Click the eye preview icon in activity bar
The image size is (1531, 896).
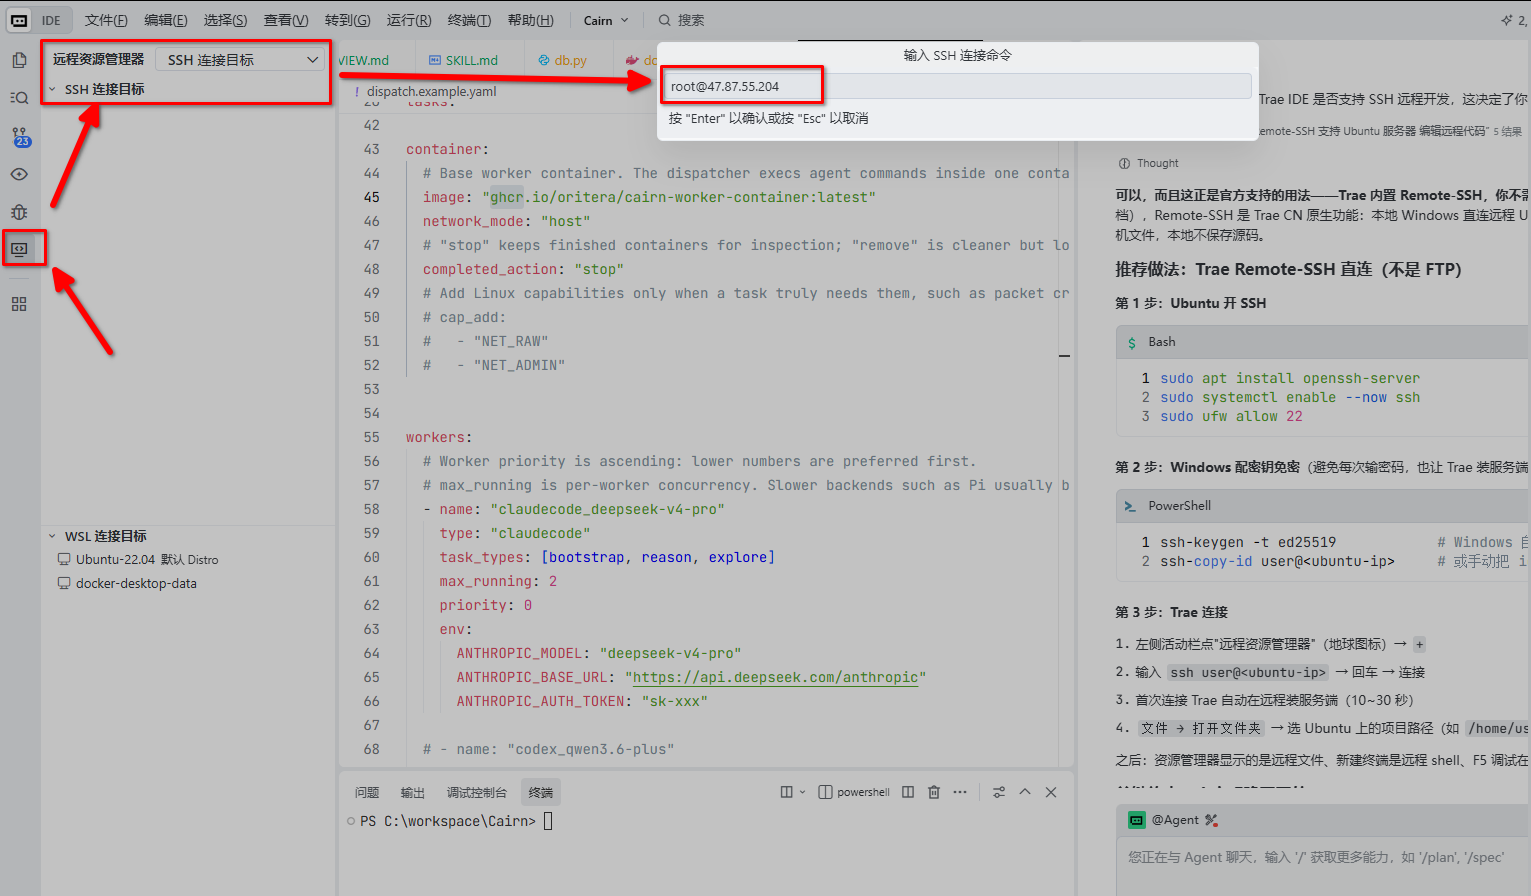pos(19,174)
